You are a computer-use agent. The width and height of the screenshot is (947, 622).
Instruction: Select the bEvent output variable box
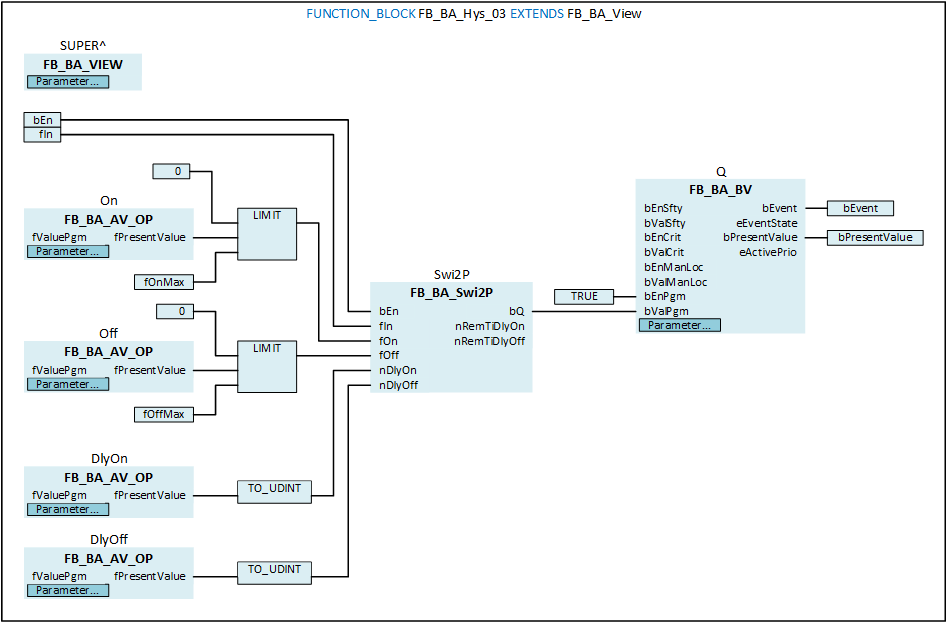click(x=860, y=208)
